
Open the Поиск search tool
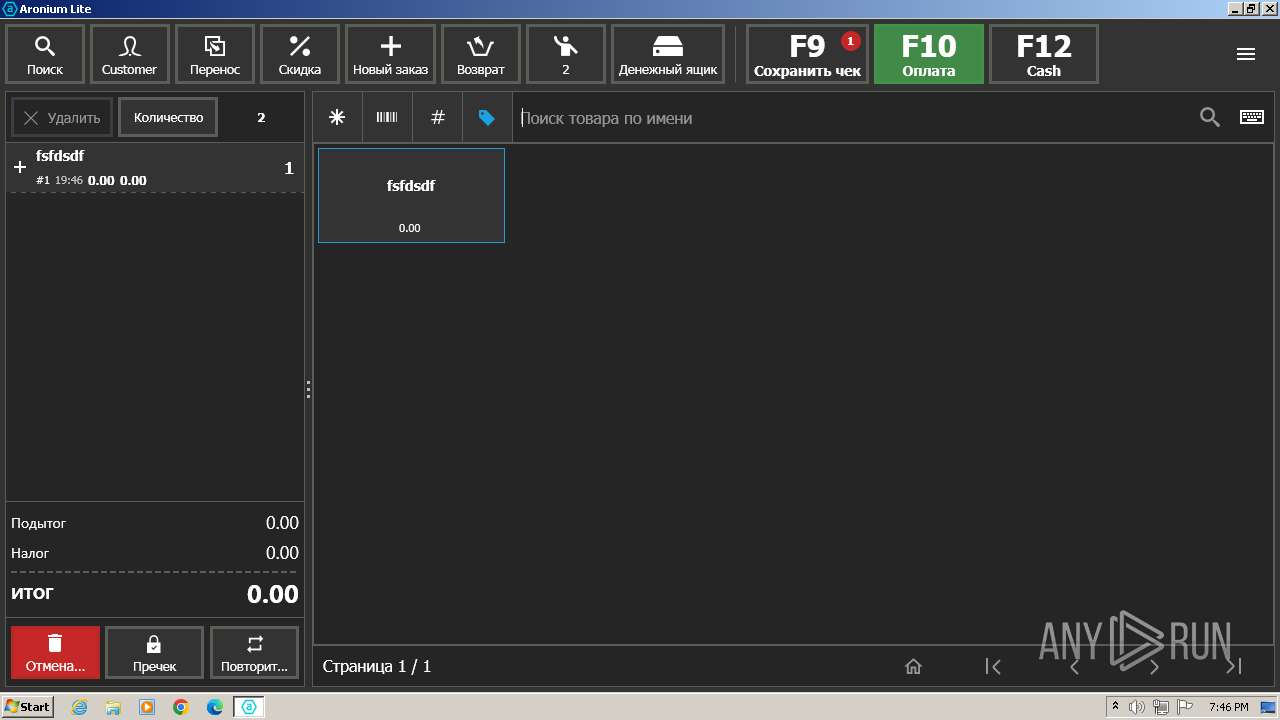[x=45, y=54]
